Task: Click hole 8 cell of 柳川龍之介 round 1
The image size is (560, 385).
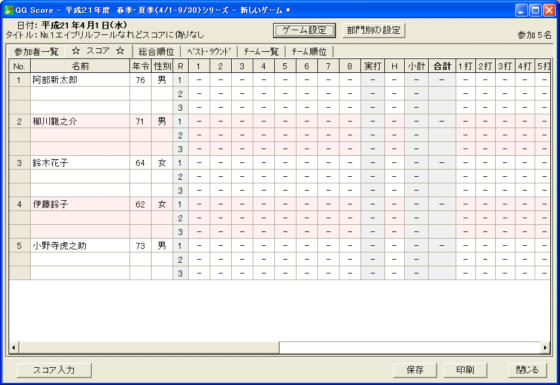Action: (350, 121)
